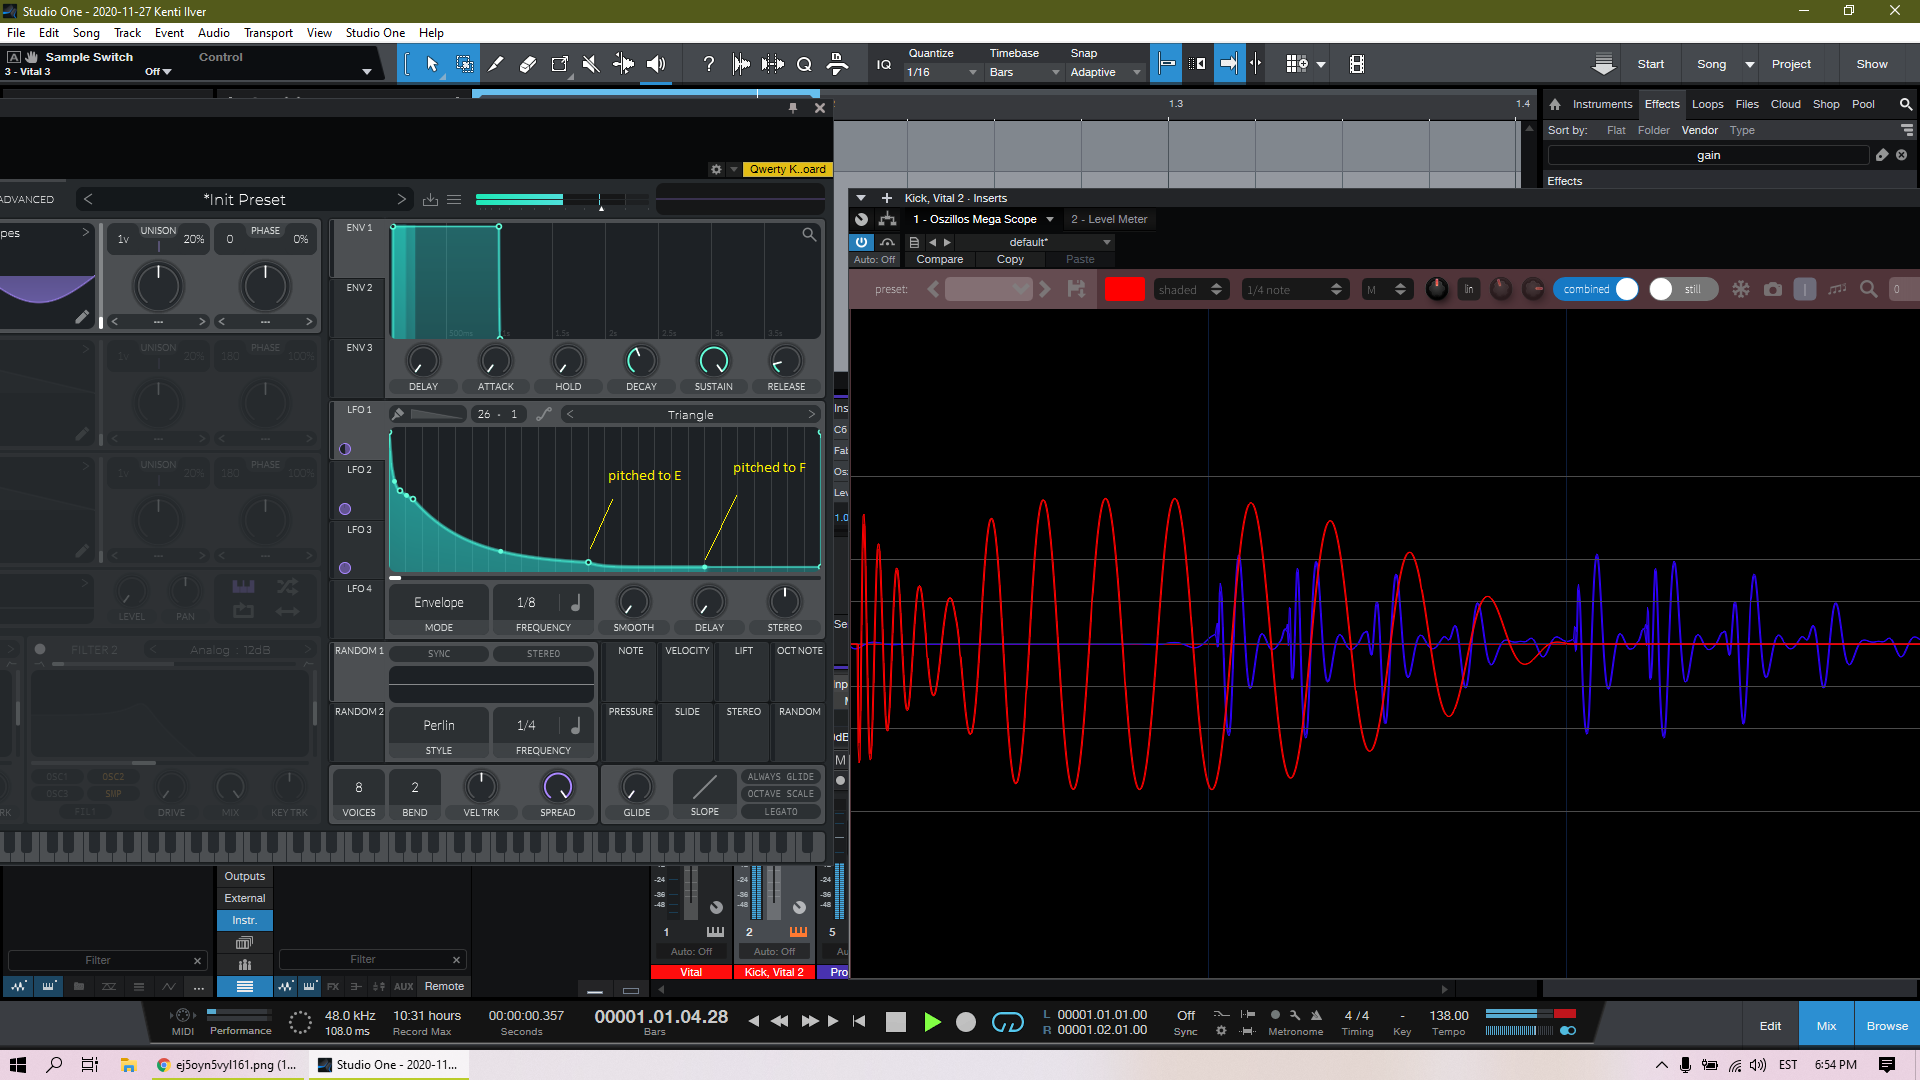Open the Song menu in the menu bar

86,33
